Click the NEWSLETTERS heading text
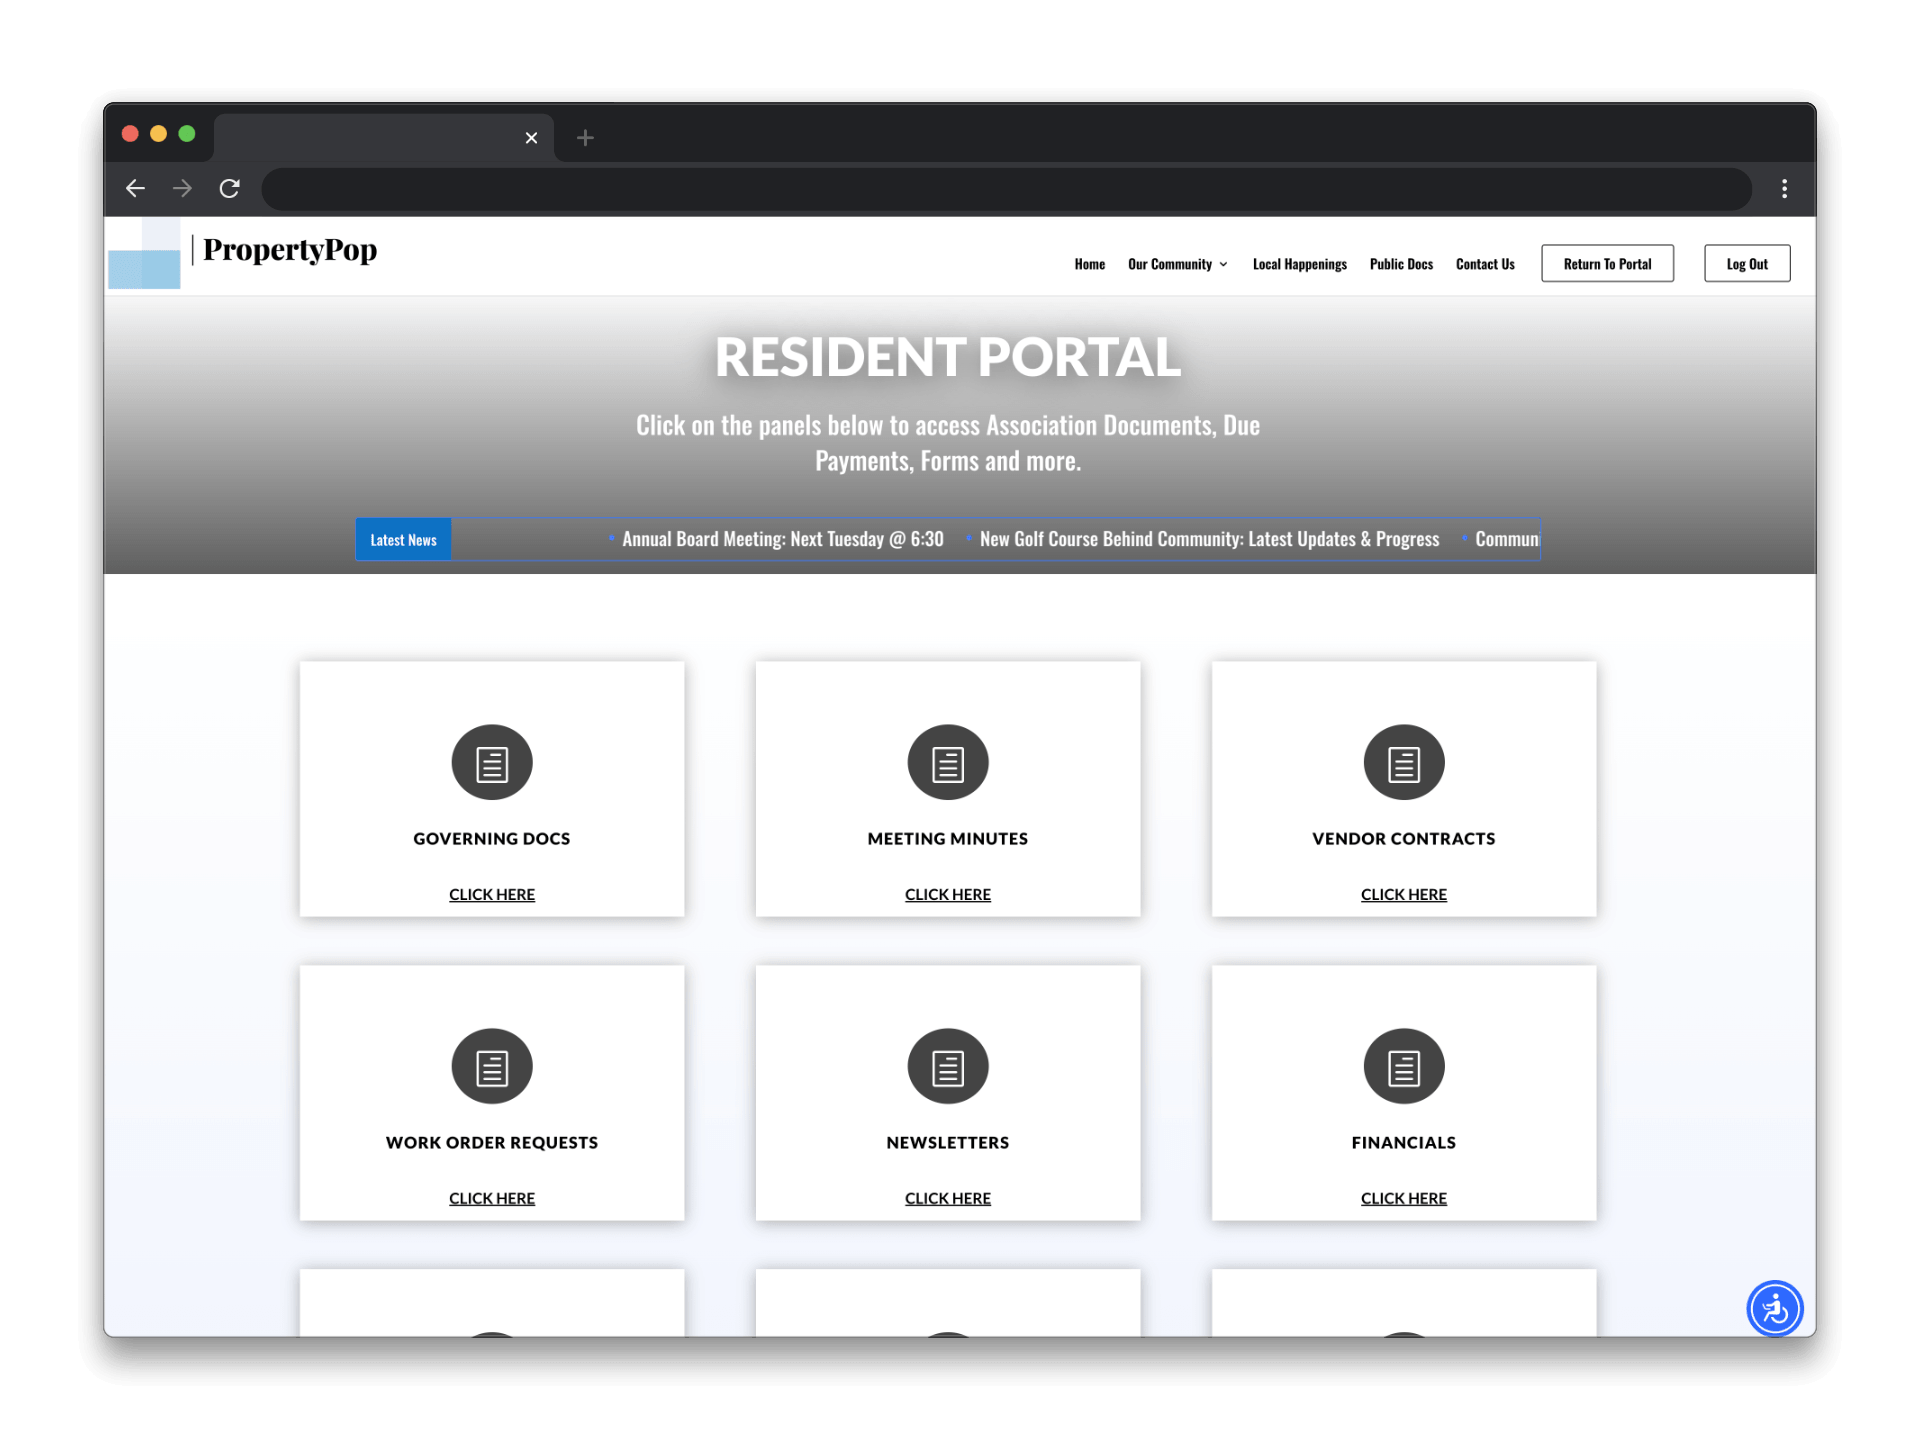The height and width of the screenshot is (1440, 1920). pyautogui.click(x=948, y=1142)
